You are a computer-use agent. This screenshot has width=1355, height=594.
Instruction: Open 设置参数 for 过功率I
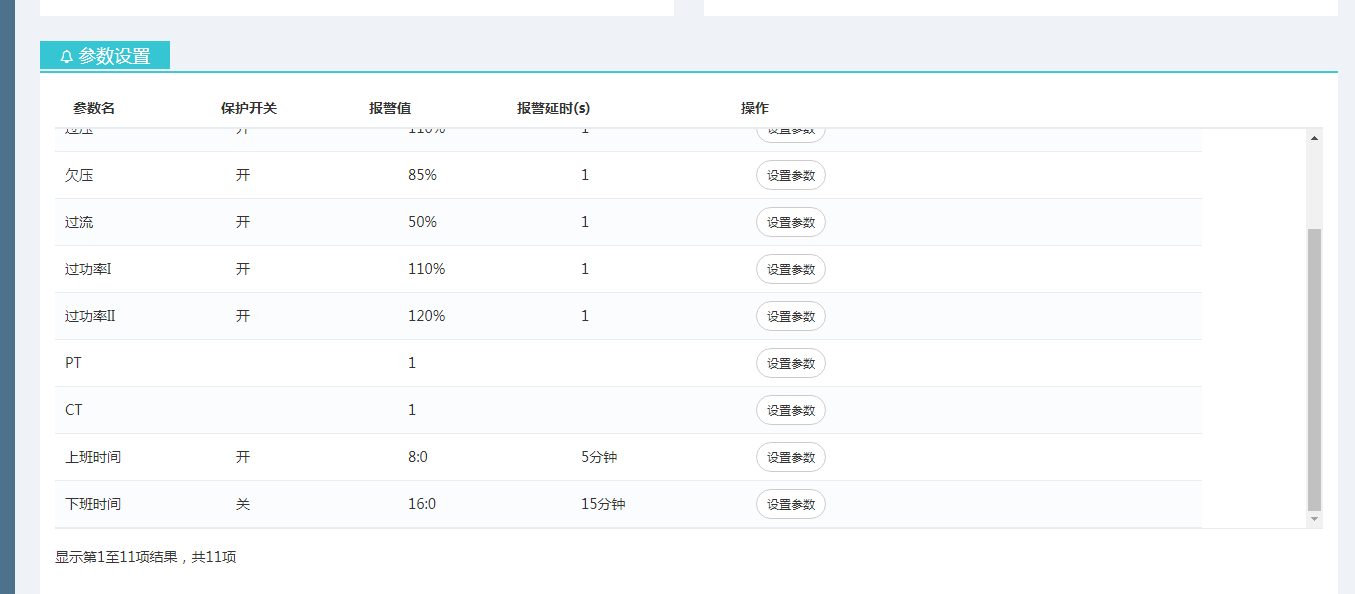[x=790, y=269]
